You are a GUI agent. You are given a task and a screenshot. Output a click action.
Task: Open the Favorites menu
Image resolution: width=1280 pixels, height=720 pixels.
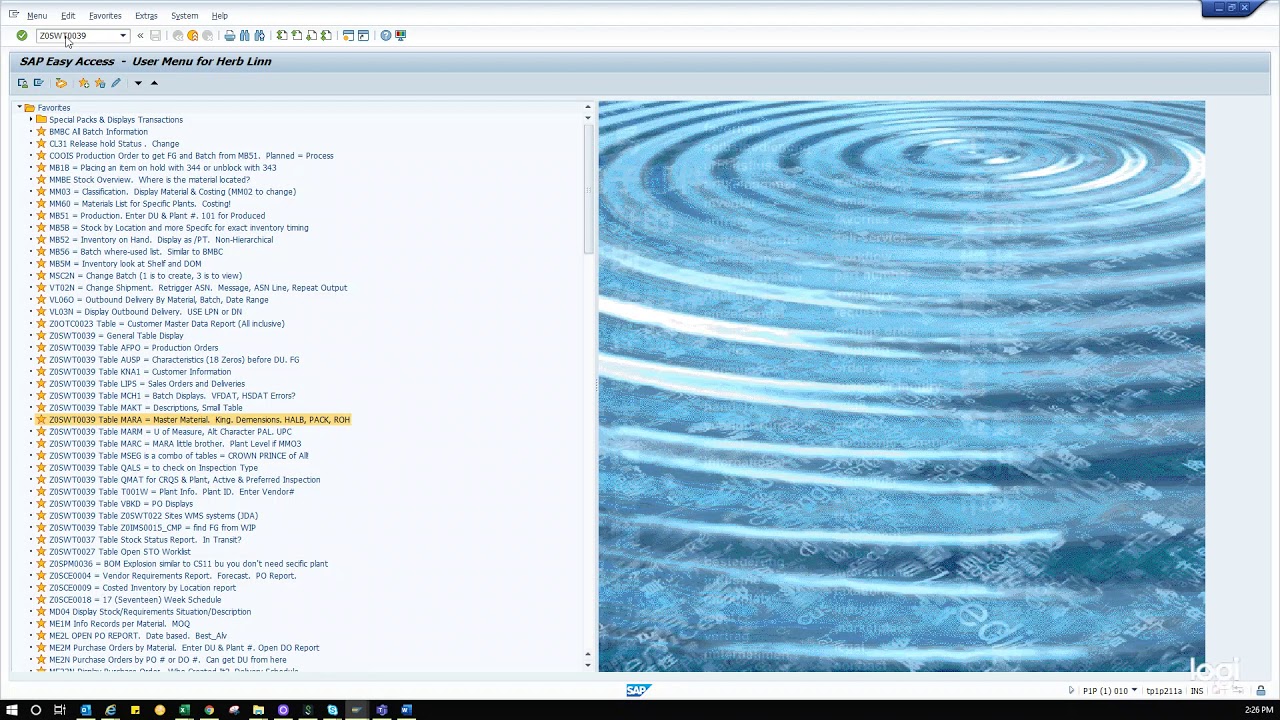coord(105,16)
